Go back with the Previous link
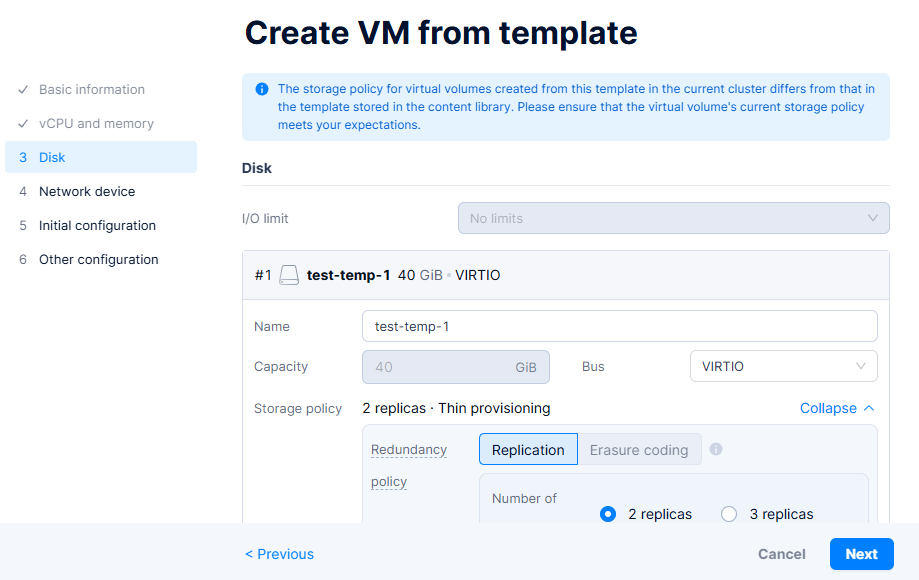The height and width of the screenshot is (580, 919). tap(280, 554)
